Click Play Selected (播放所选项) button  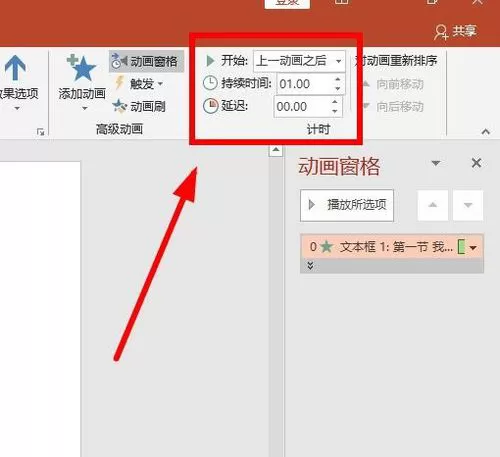pyautogui.click(x=347, y=205)
